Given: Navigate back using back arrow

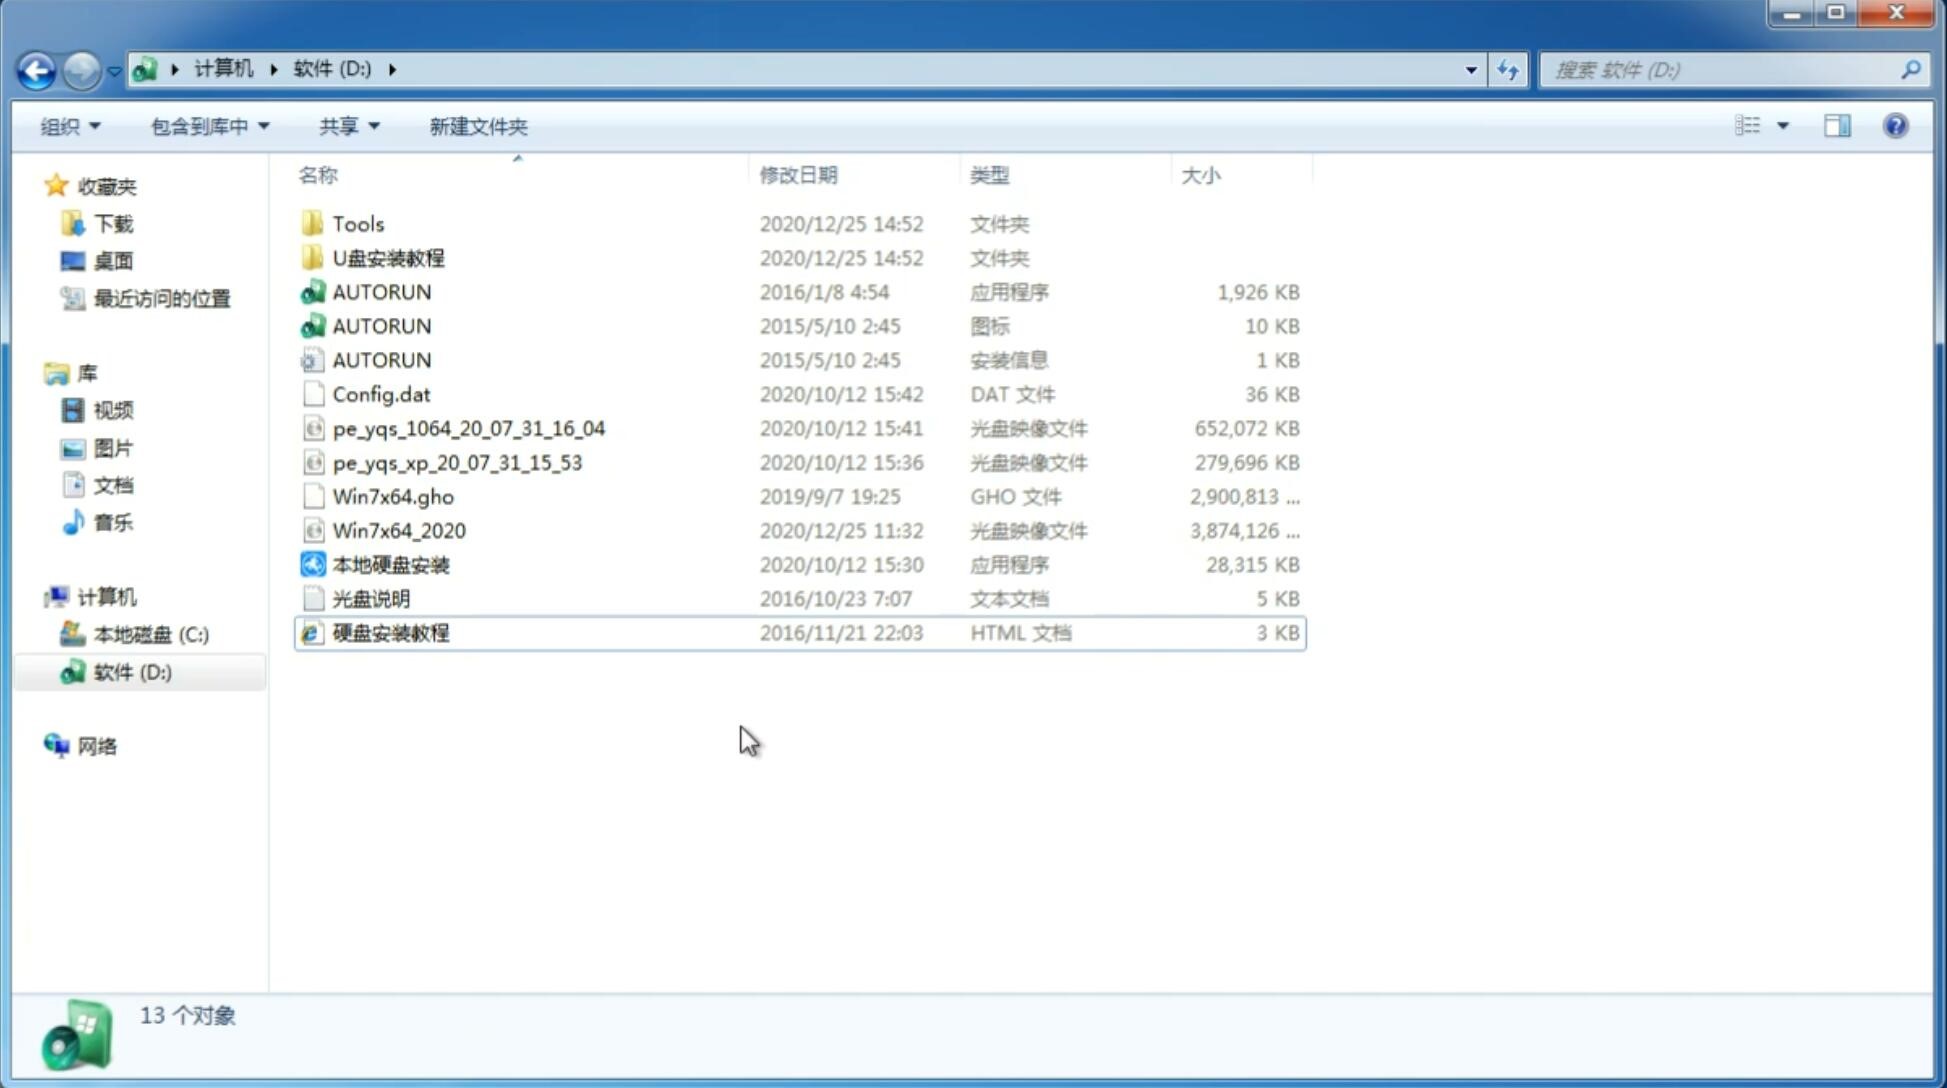Looking at the screenshot, I should pyautogui.click(x=36, y=68).
